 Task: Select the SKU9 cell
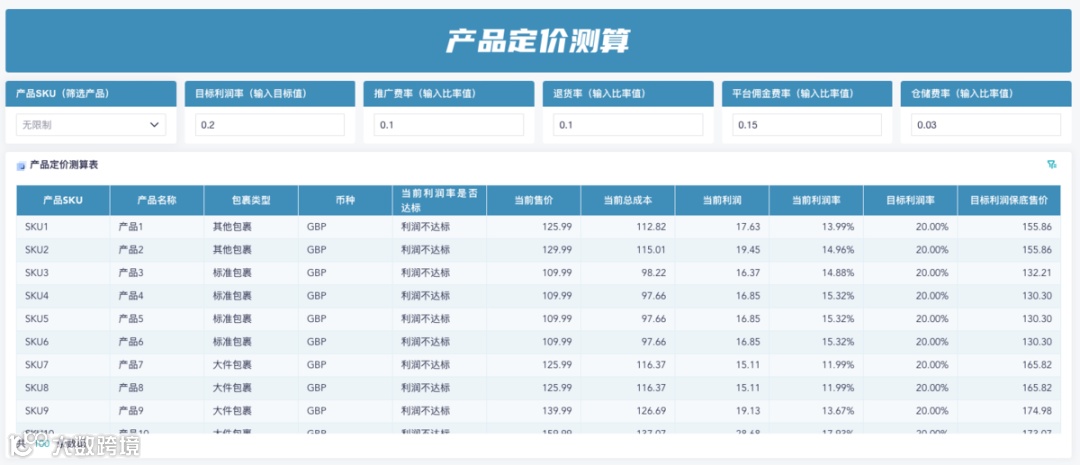[63, 411]
